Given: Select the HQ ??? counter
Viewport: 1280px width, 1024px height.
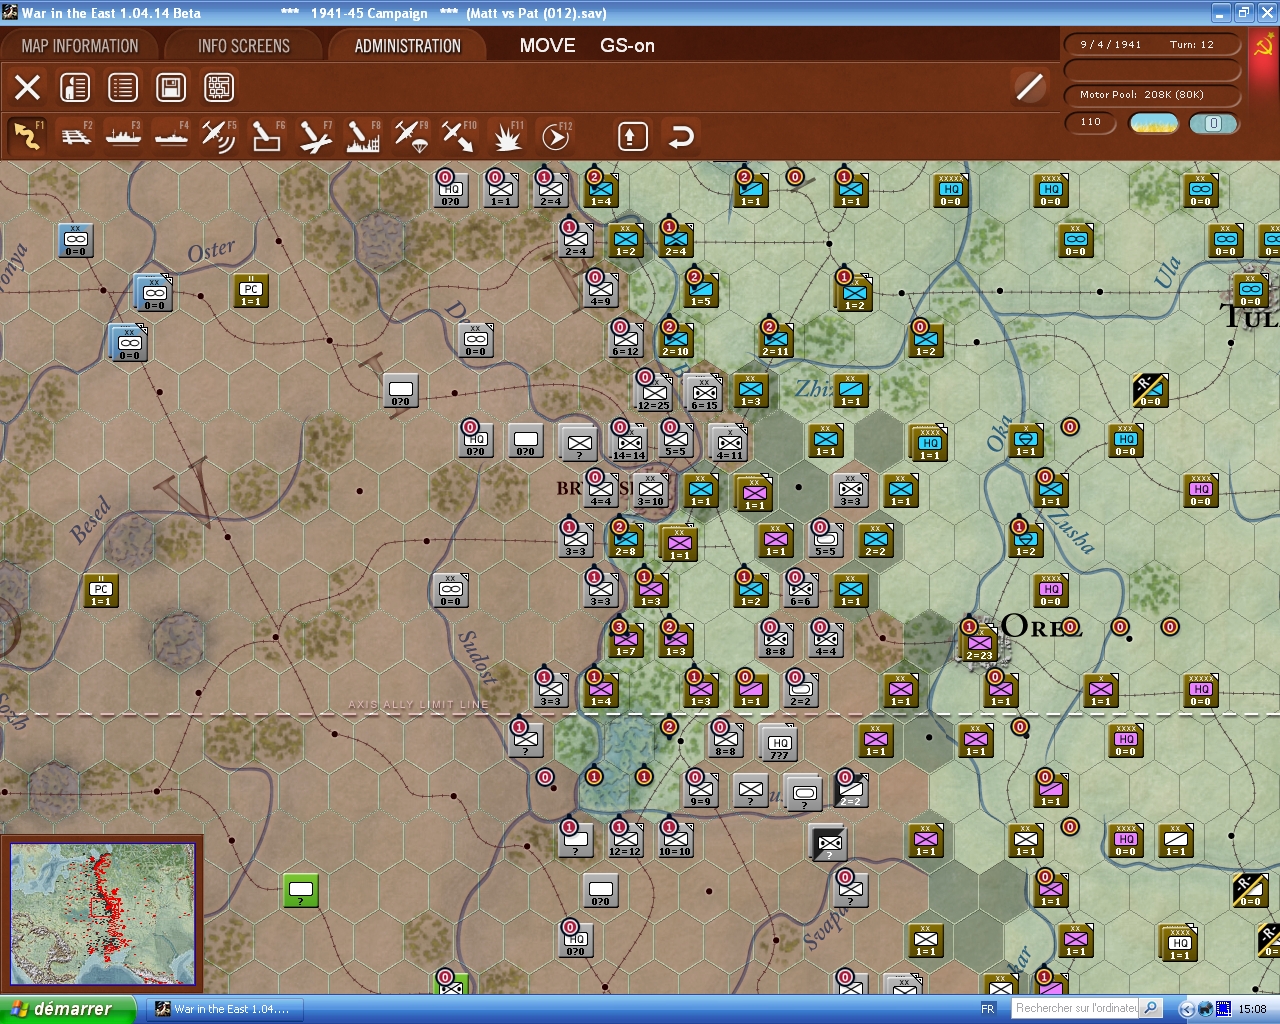Looking at the screenshot, I should pyautogui.click(x=780, y=743).
